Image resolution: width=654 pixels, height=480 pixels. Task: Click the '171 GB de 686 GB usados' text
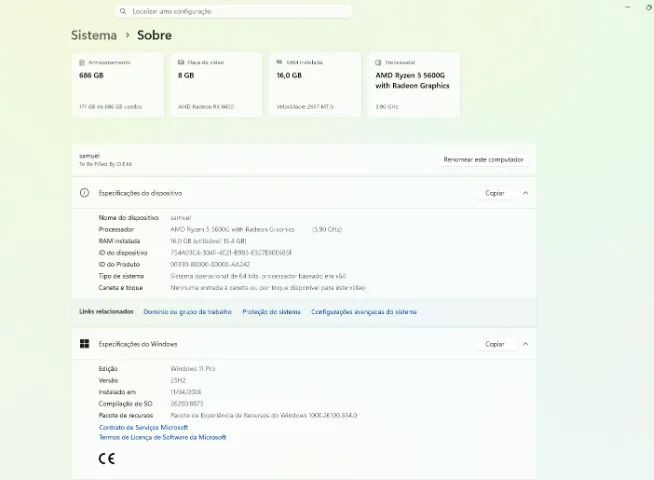[111, 107]
